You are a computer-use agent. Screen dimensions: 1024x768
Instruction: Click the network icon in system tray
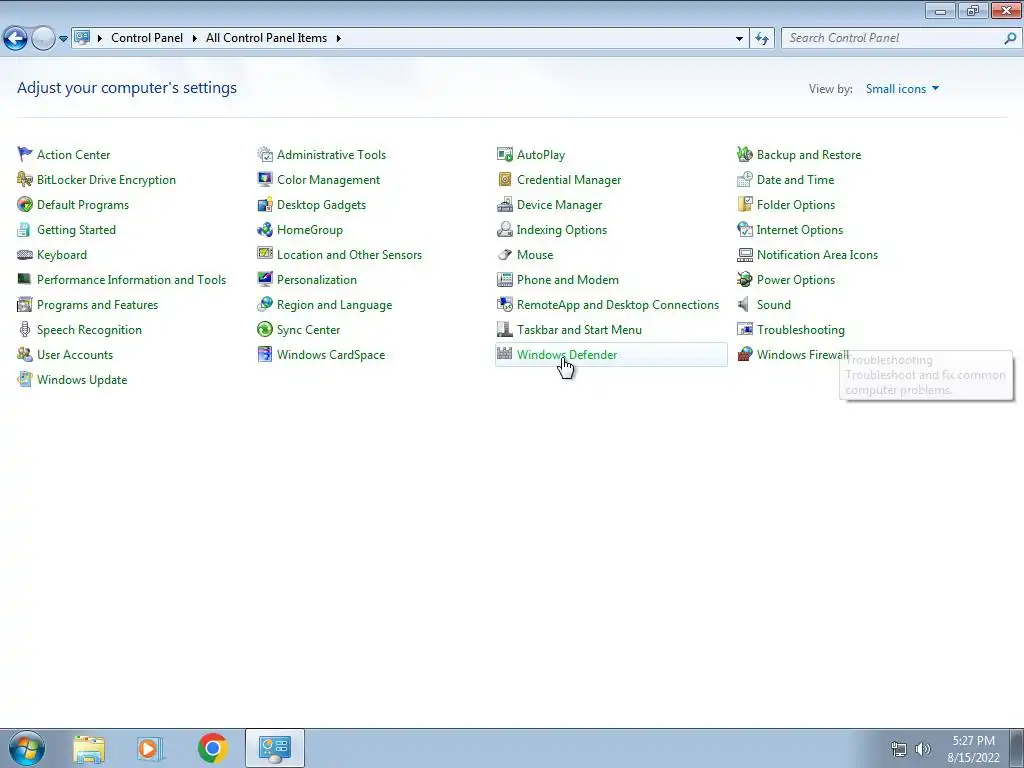pos(899,749)
